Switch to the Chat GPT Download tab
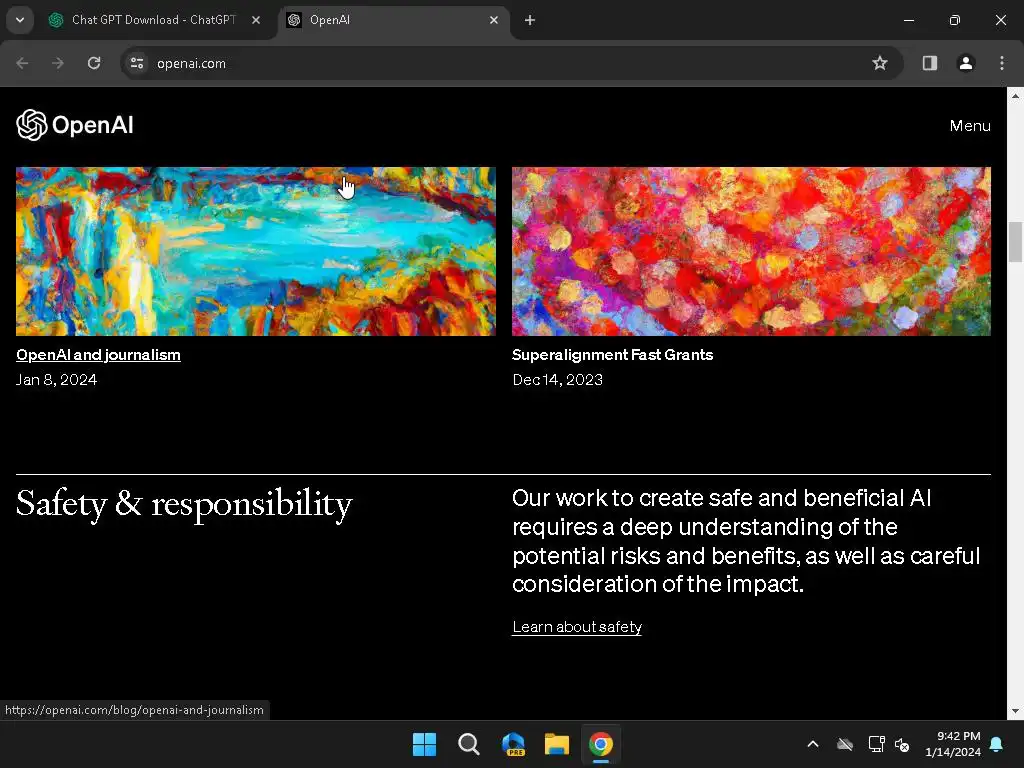 click(x=154, y=20)
